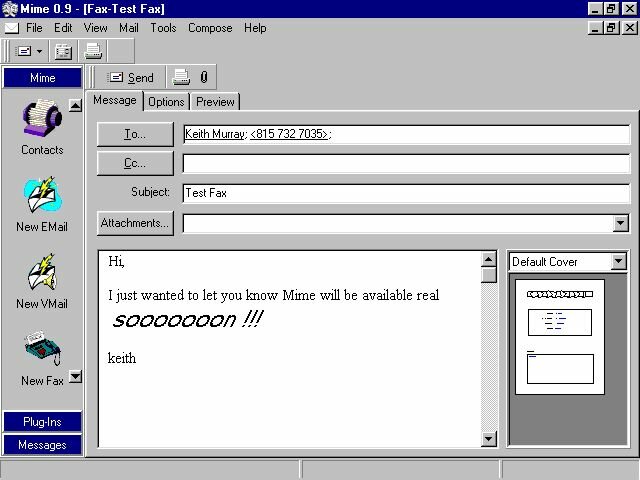Click the Mime application icon in title bar
The image size is (640, 480).
coord(10,9)
